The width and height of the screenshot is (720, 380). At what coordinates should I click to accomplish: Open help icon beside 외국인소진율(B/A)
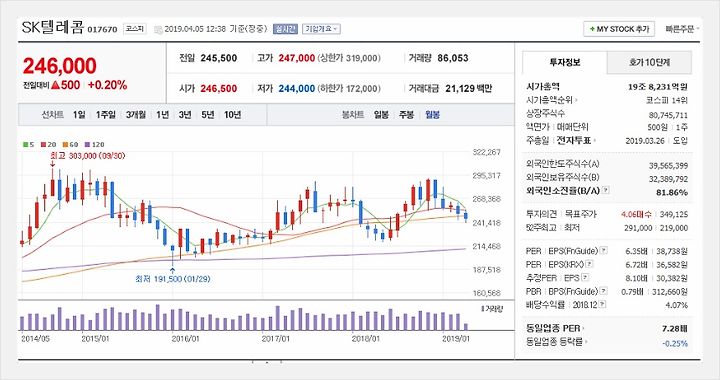[606, 190]
